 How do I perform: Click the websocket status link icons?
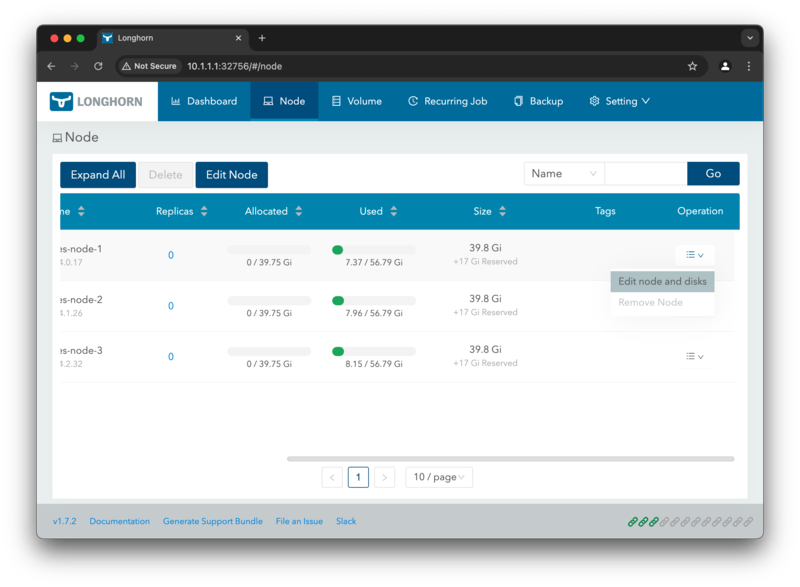tap(690, 522)
